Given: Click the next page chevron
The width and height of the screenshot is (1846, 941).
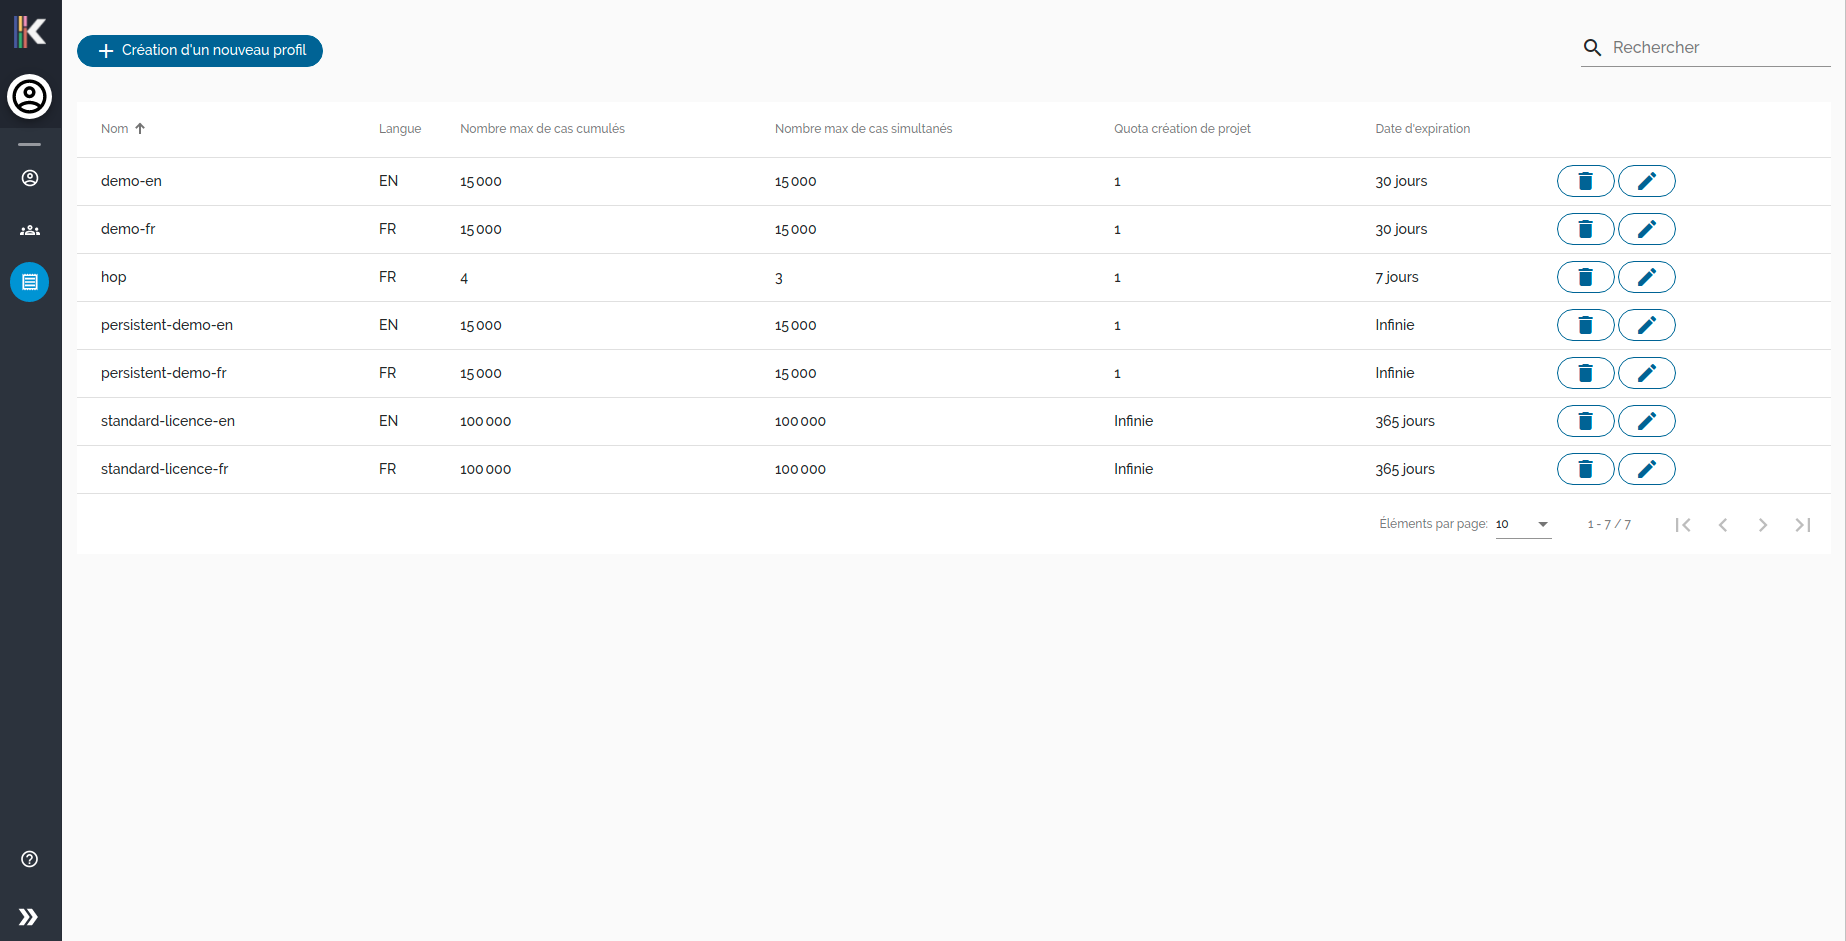Looking at the screenshot, I should [1763, 524].
